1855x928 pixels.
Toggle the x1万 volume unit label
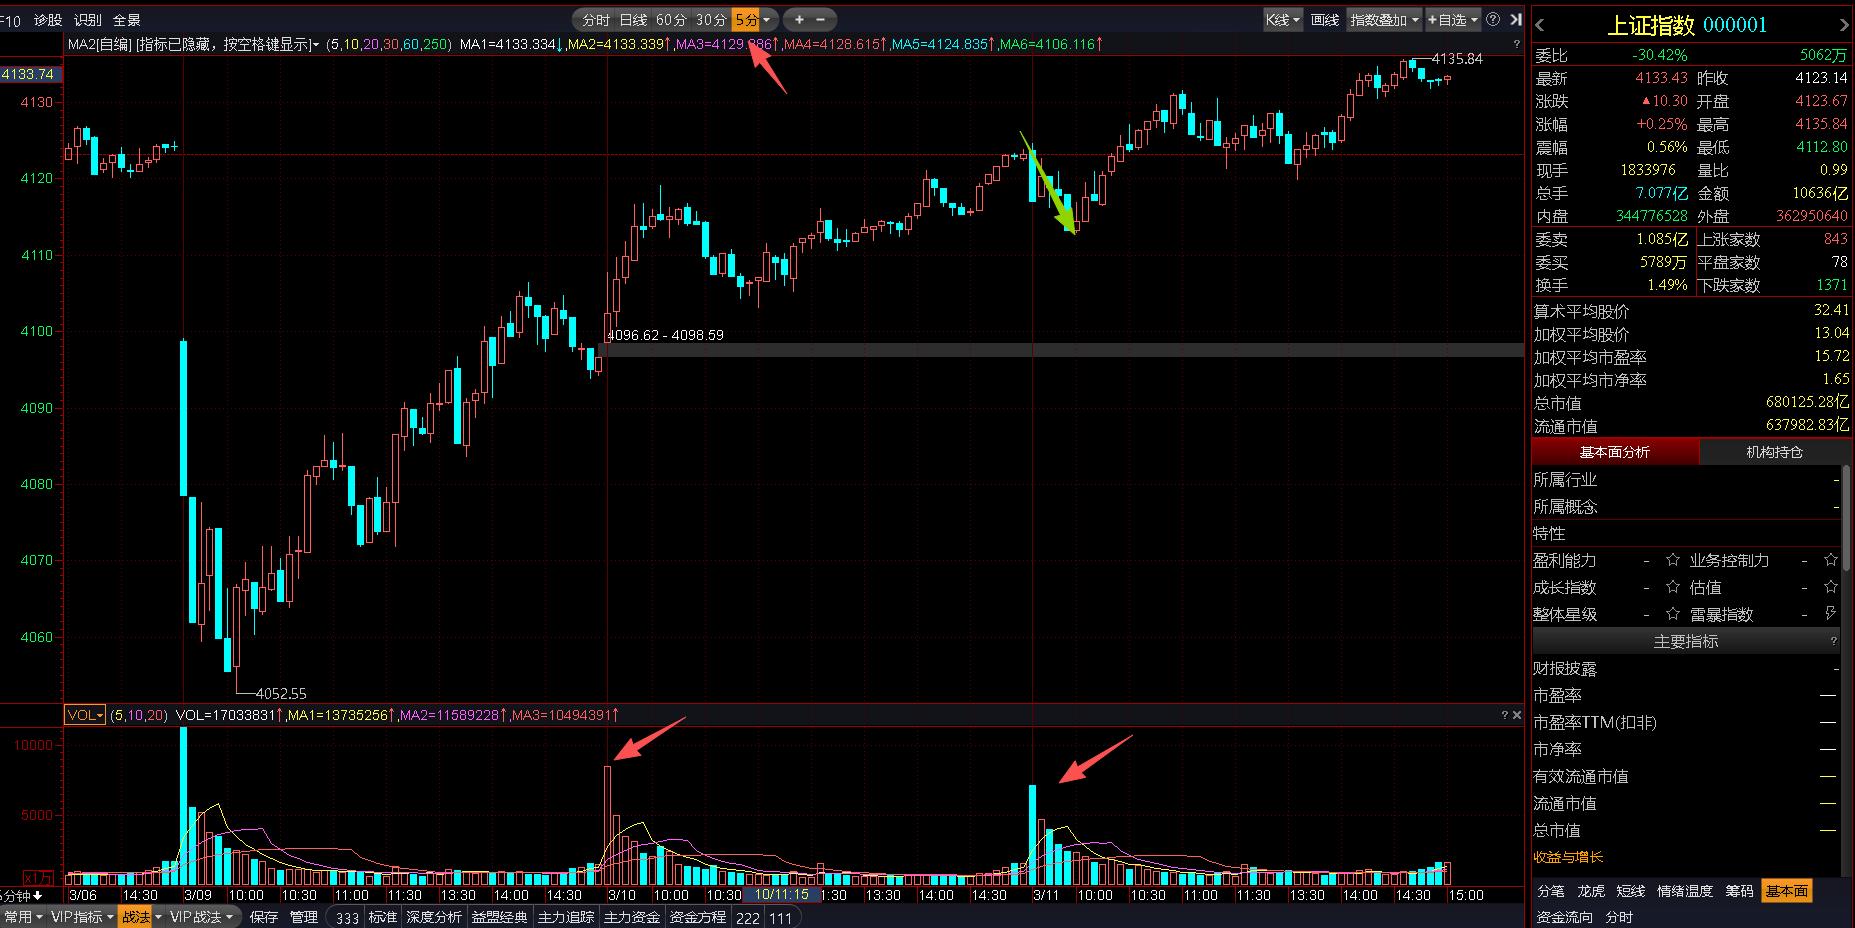click(x=39, y=876)
